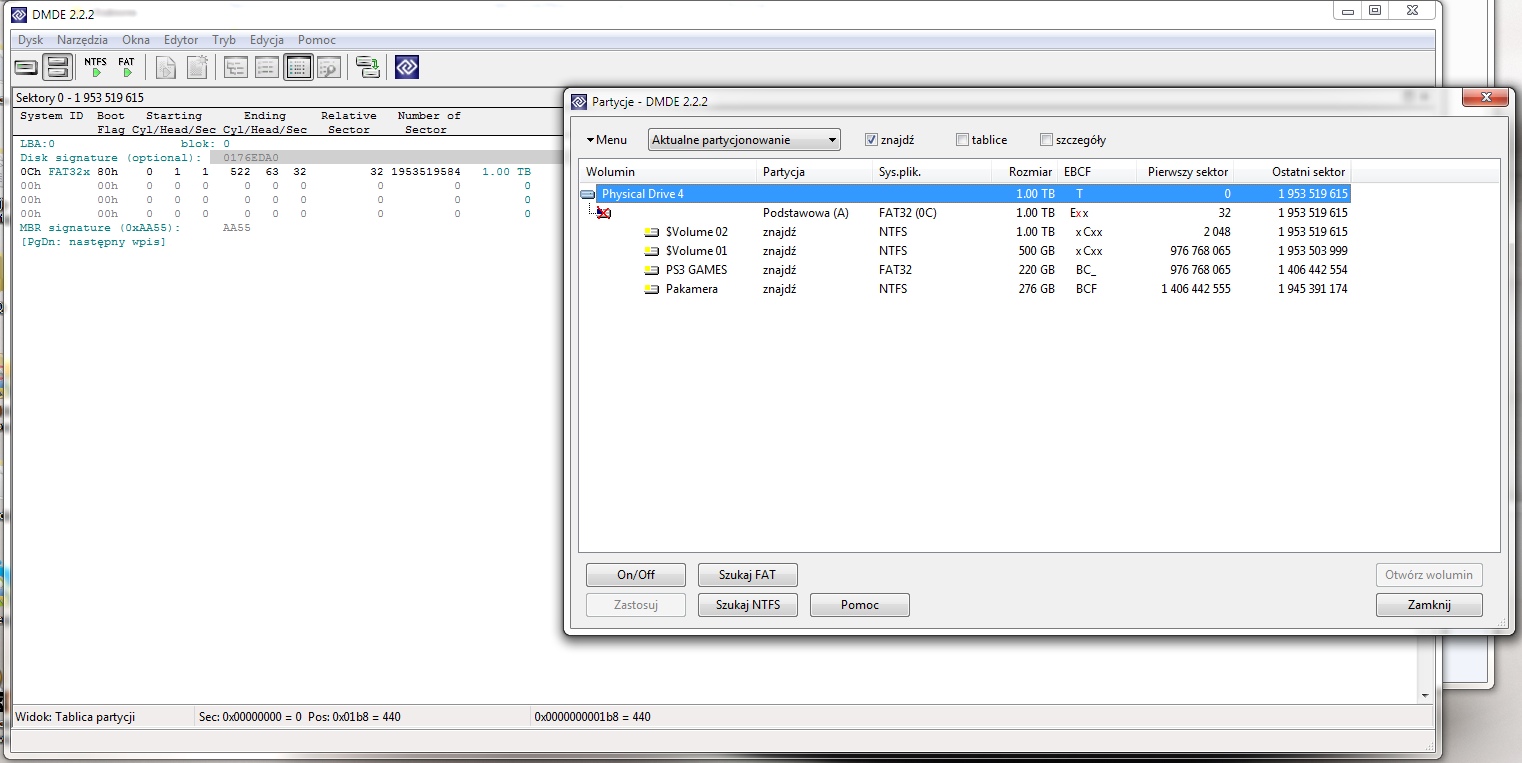Close the Partycje dialog with red X
The width and height of the screenshot is (1522, 763).
[x=1485, y=97]
